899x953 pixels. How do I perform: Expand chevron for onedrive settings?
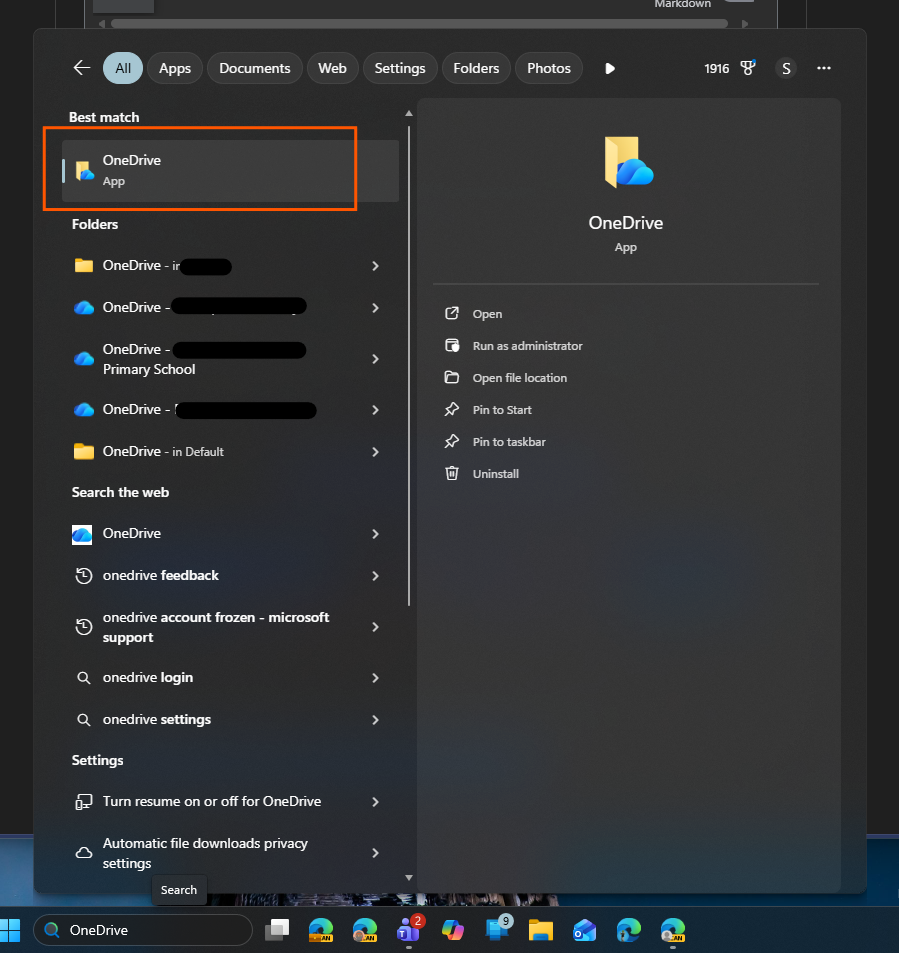pyautogui.click(x=376, y=720)
